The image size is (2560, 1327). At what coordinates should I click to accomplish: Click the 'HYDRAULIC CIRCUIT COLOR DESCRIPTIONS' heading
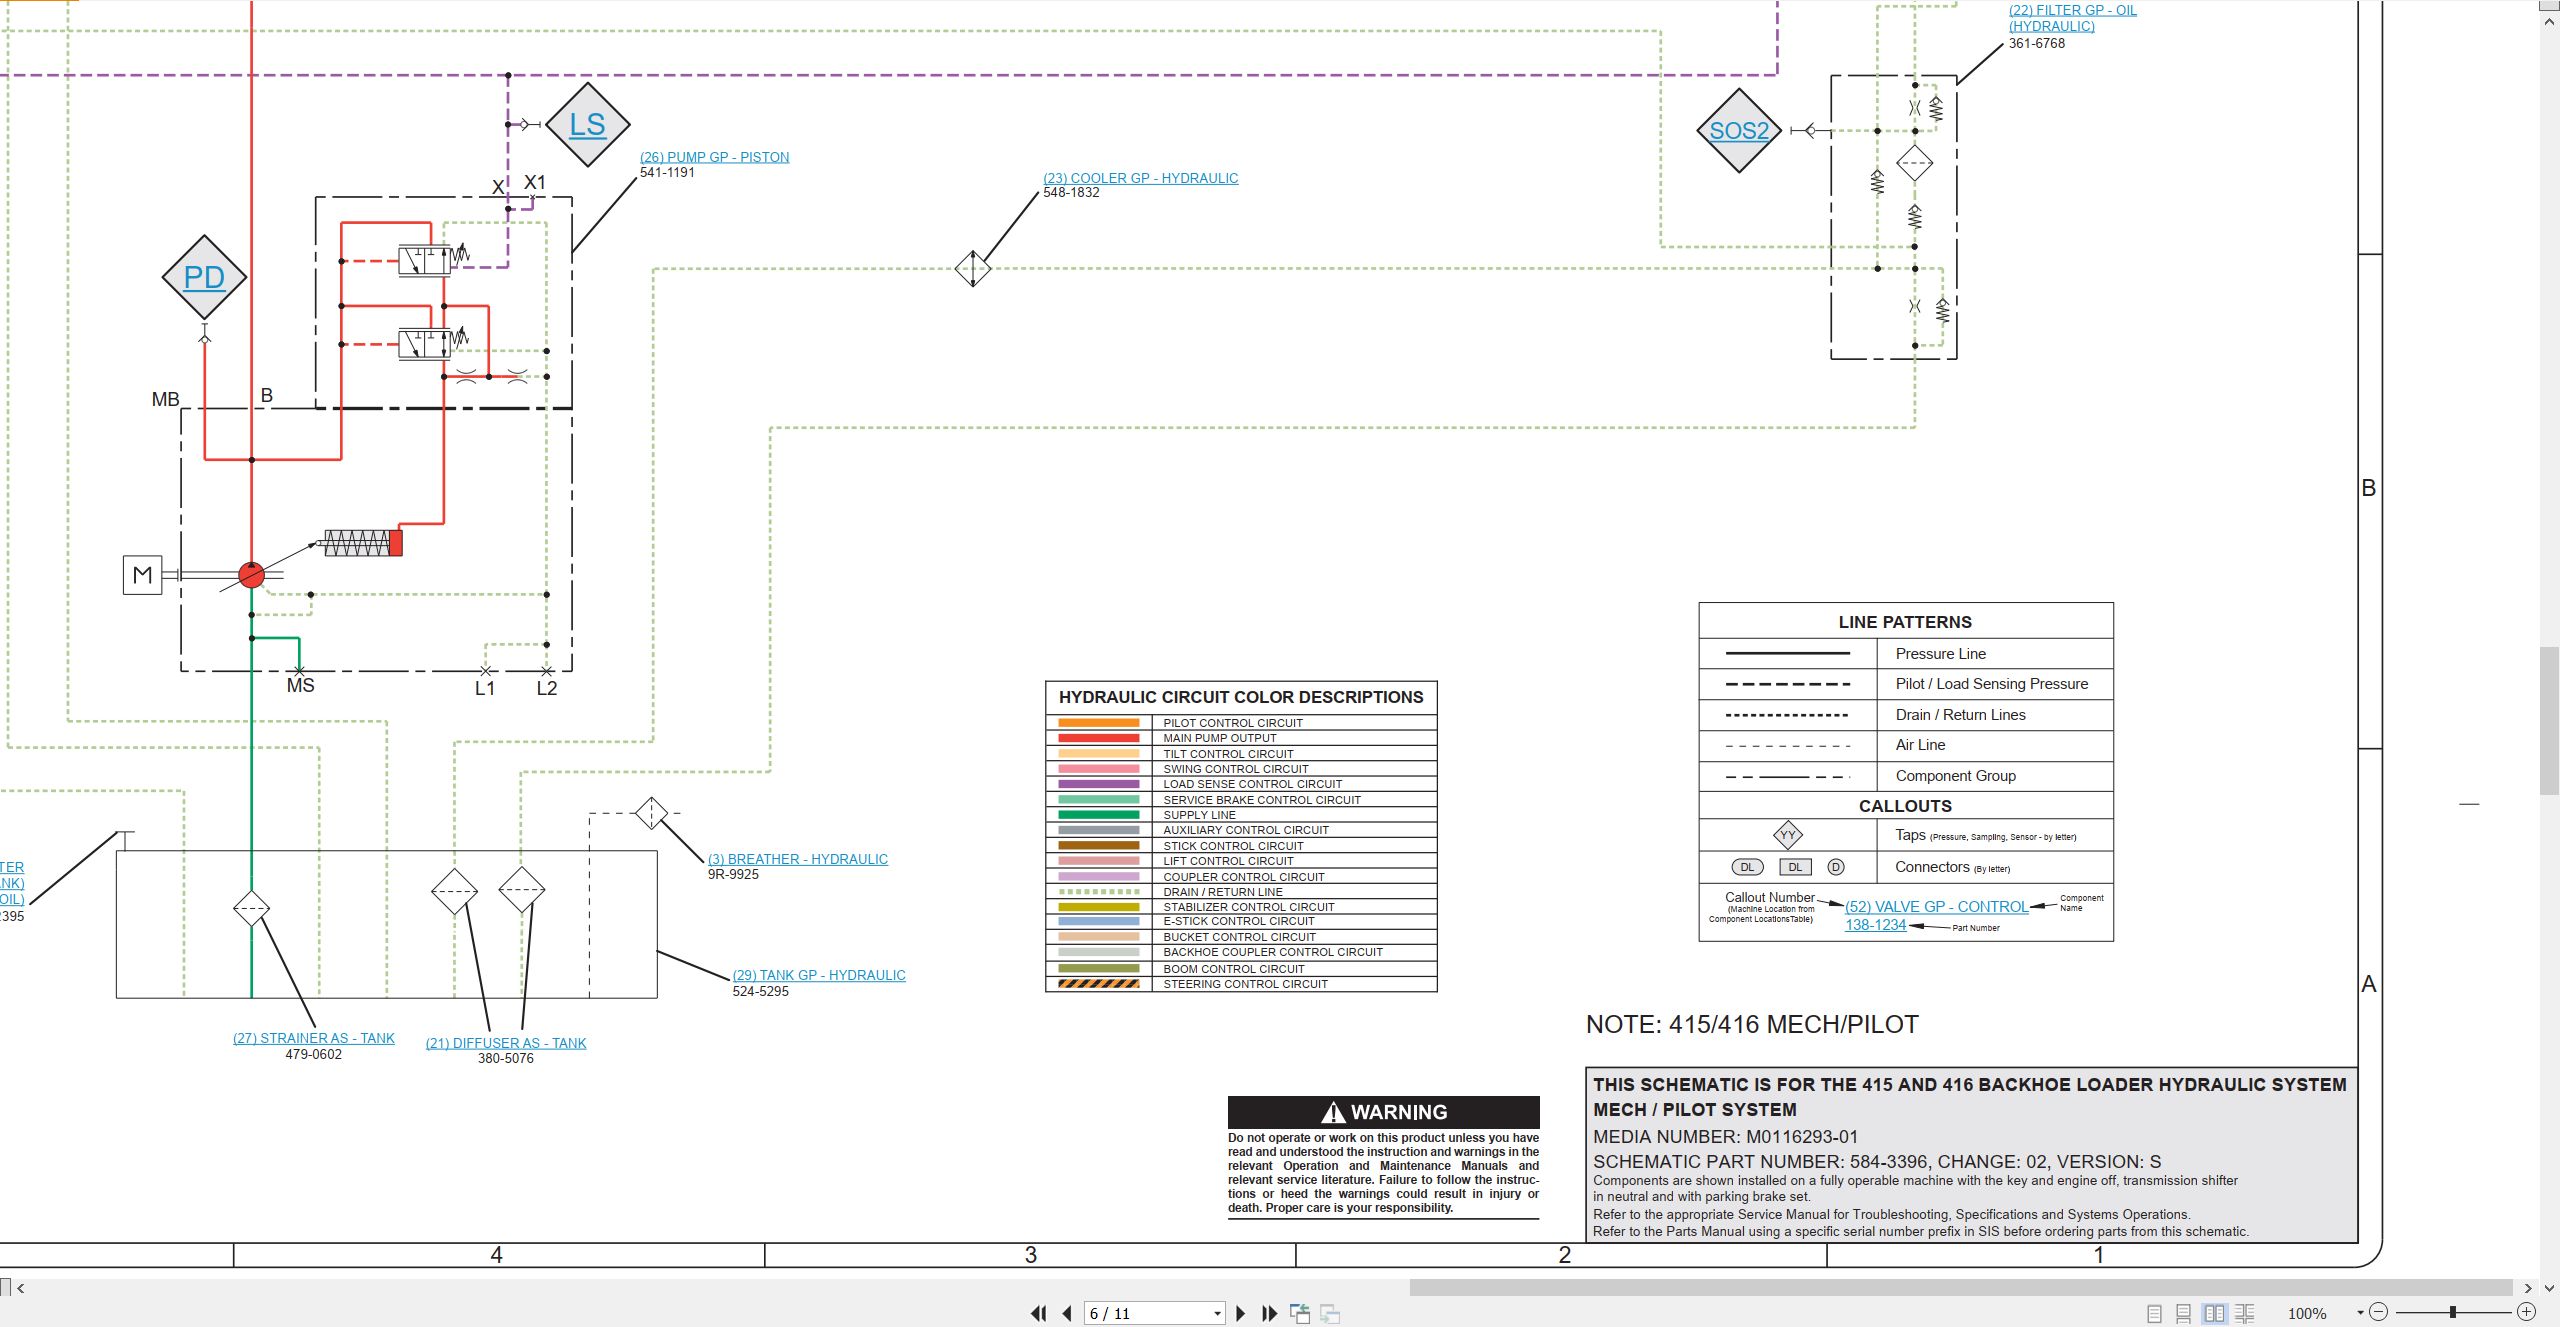(x=1241, y=697)
